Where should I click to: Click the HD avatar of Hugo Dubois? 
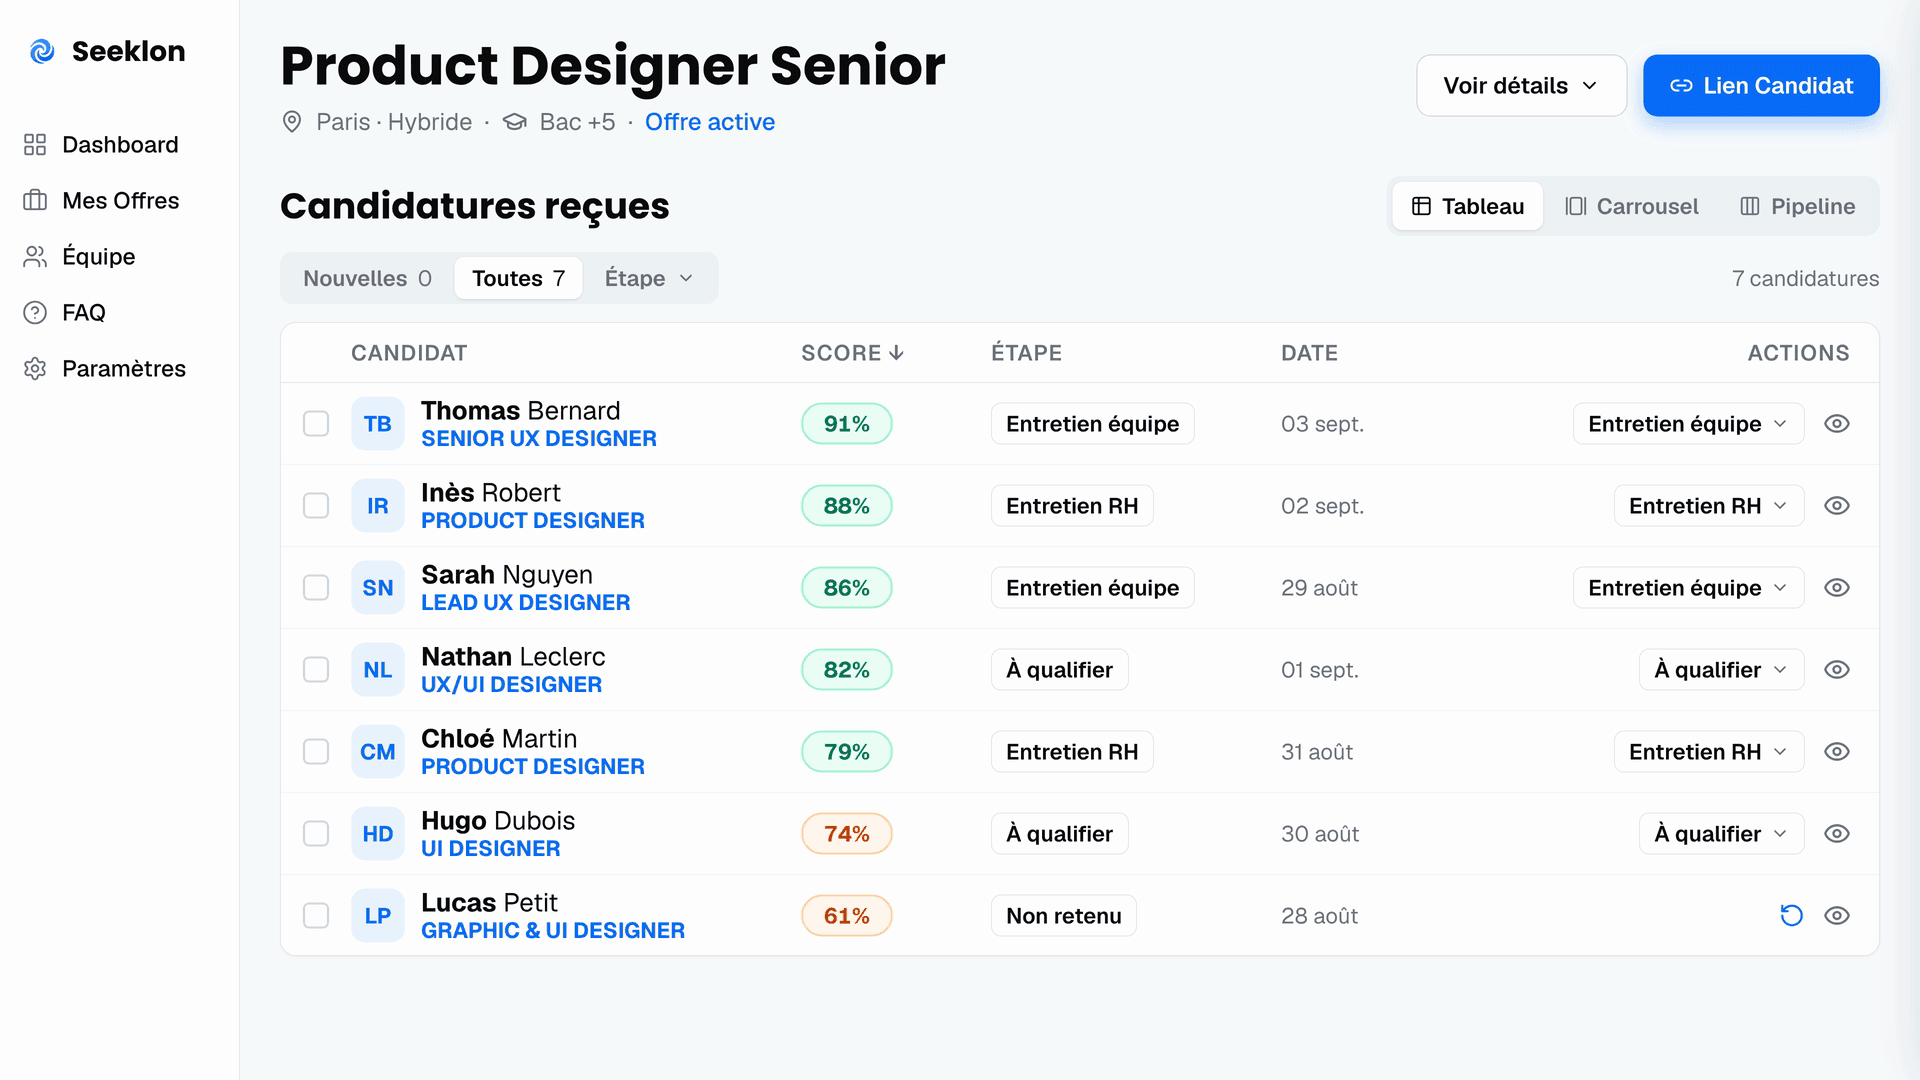[x=378, y=834]
